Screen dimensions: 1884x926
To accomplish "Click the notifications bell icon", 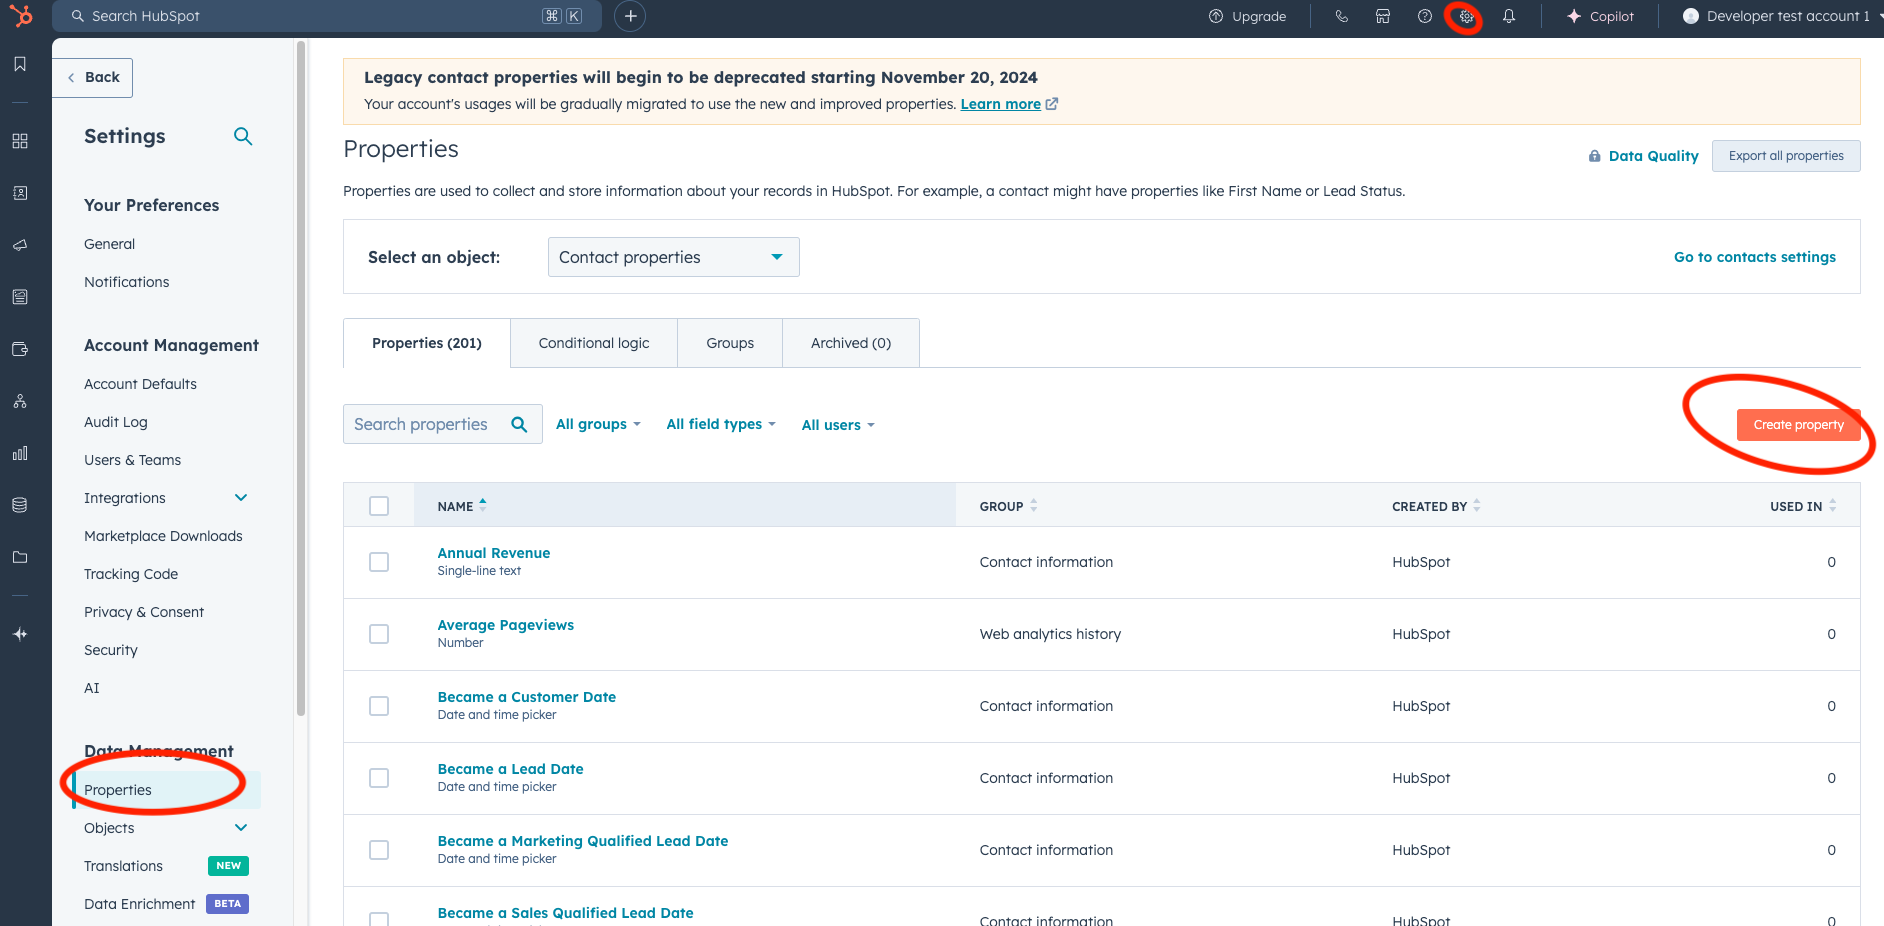I will (x=1509, y=17).
